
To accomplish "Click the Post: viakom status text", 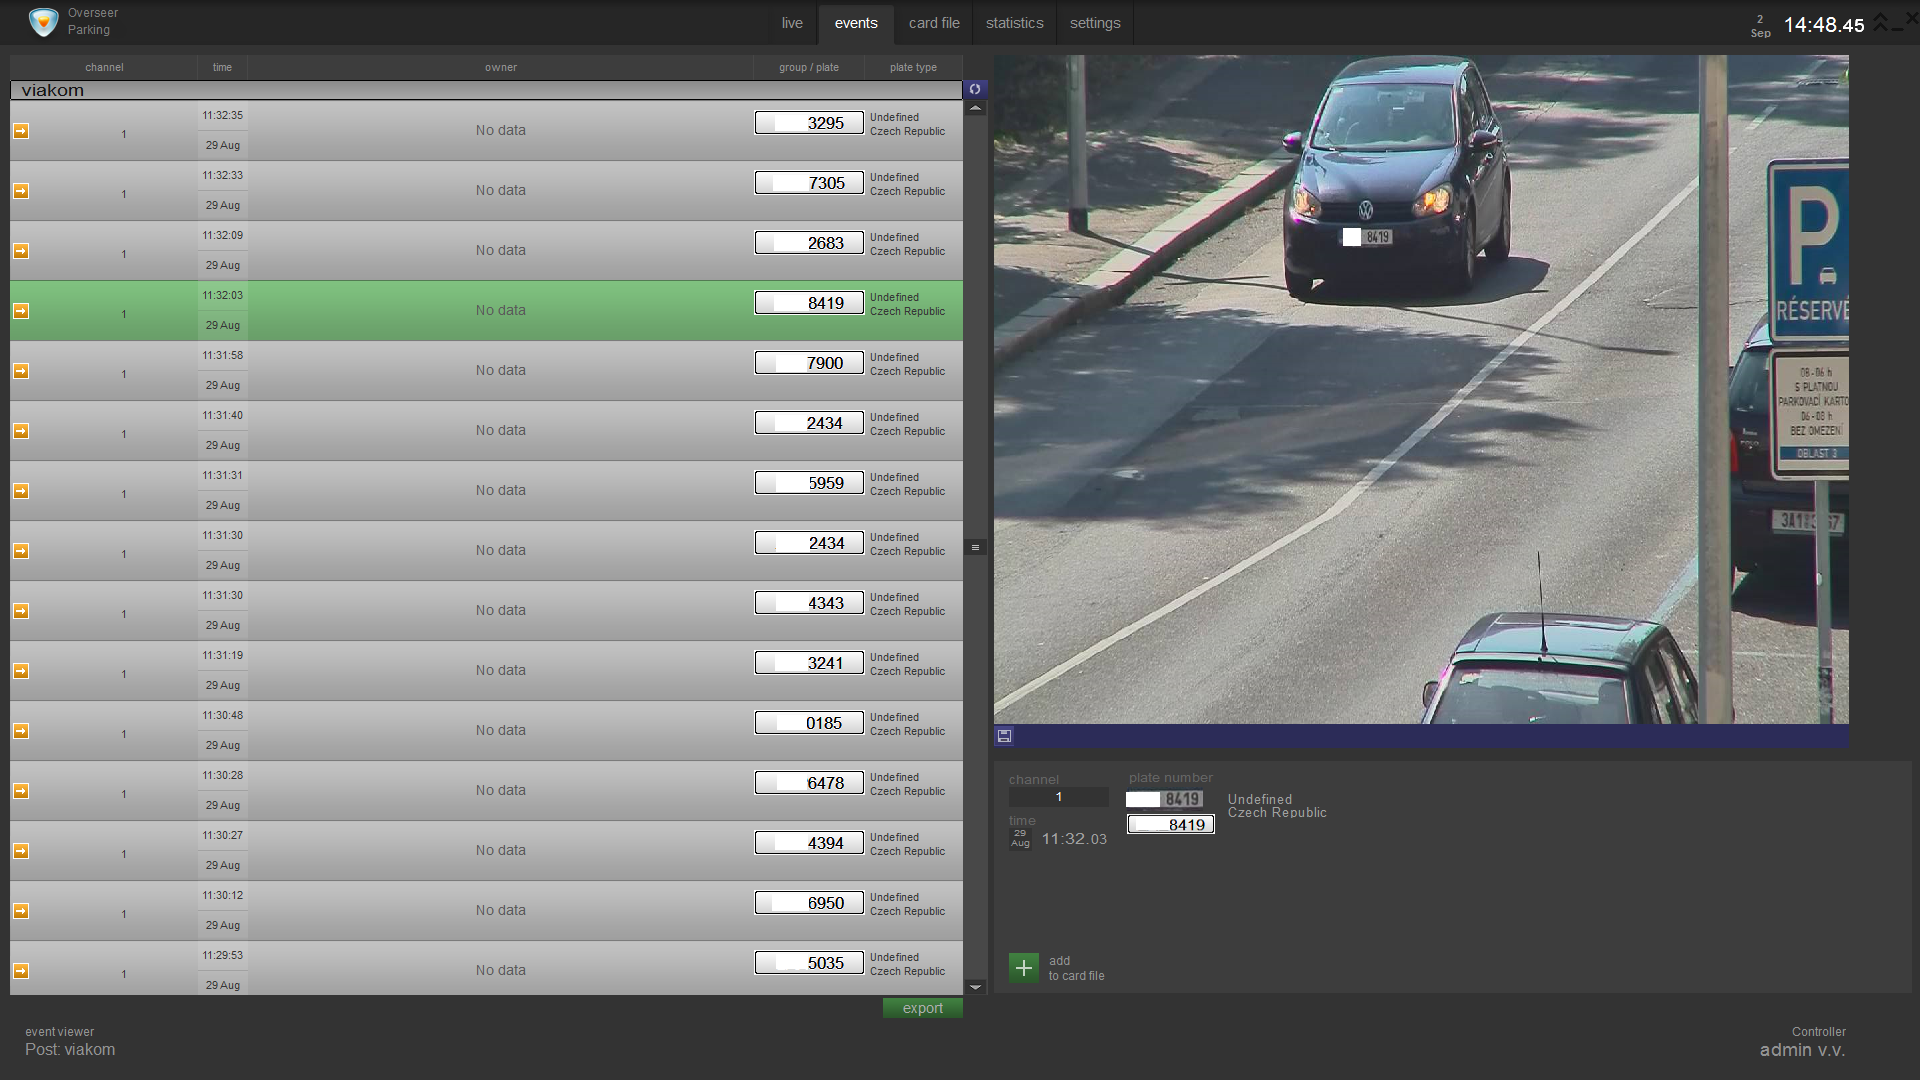I will click(70, 1050).
